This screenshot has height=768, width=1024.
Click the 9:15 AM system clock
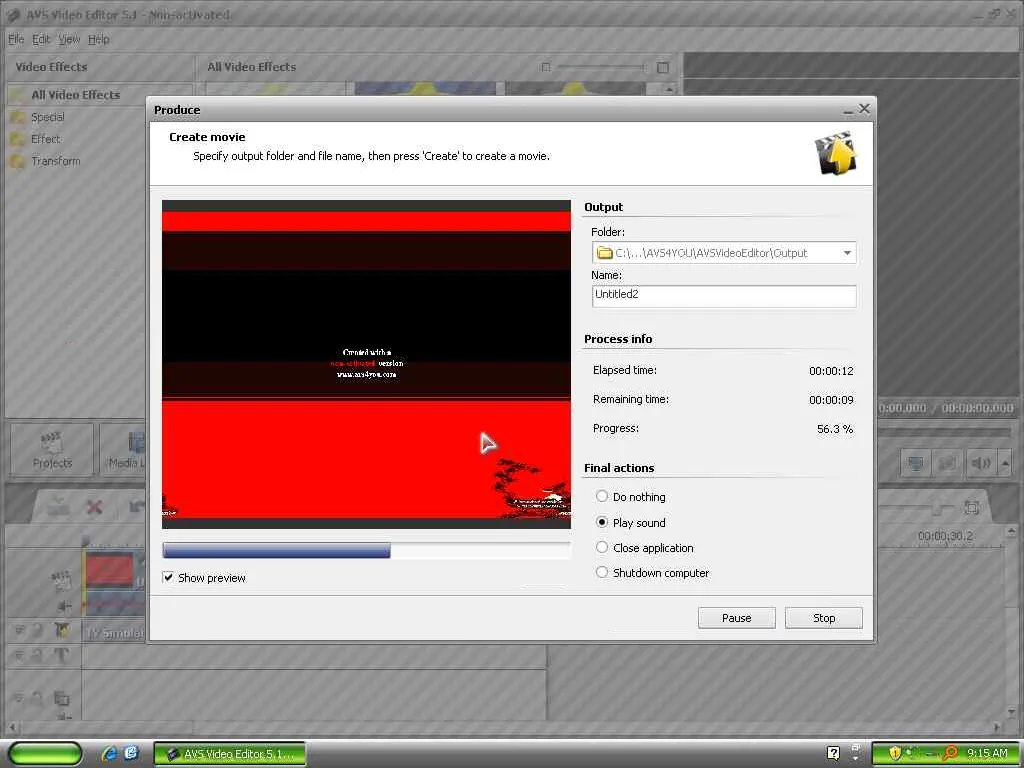point(987,753)
